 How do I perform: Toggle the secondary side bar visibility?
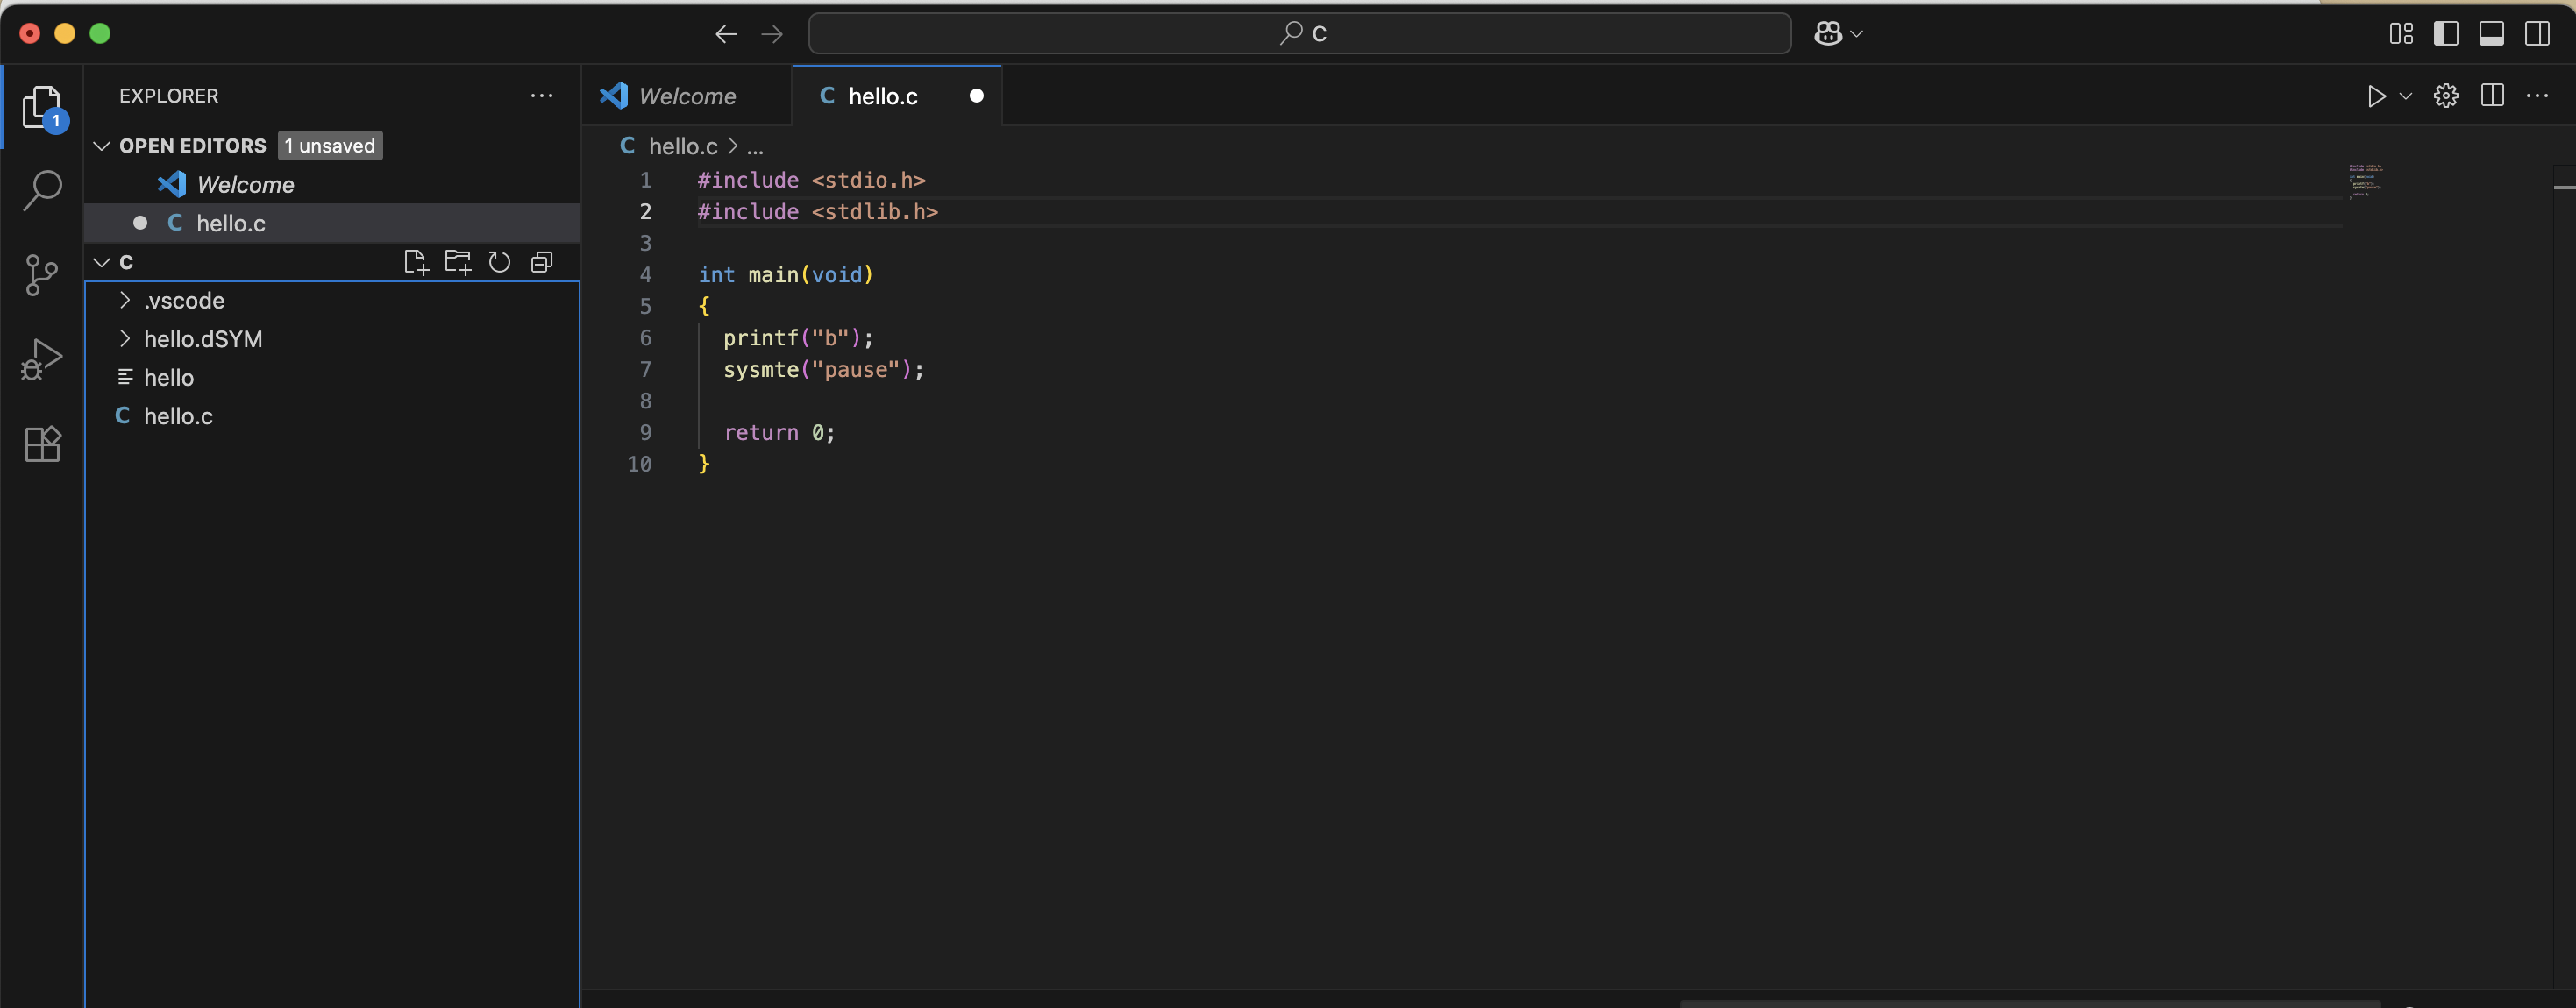tap(2537, 34)
